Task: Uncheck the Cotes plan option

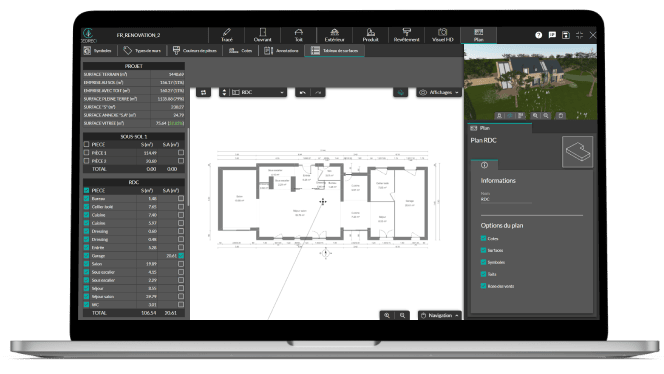Action: [x=483, y=238]
